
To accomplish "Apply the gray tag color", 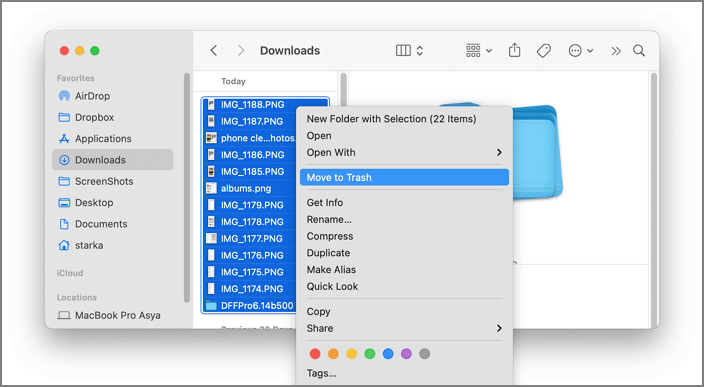I will pyautogui.click(x=424, y=354).
